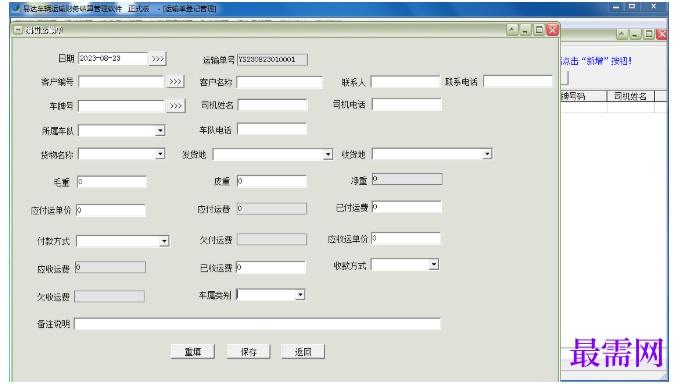Maximize the background child window

pos(649,34)
